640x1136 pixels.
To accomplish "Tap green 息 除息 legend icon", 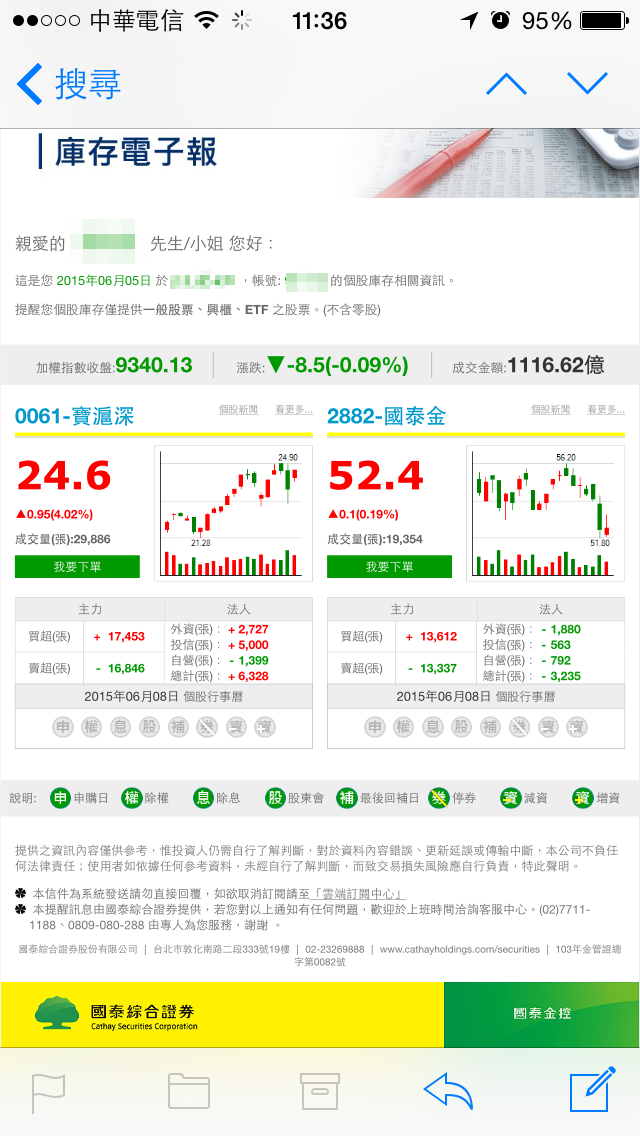I will (203, 798).
